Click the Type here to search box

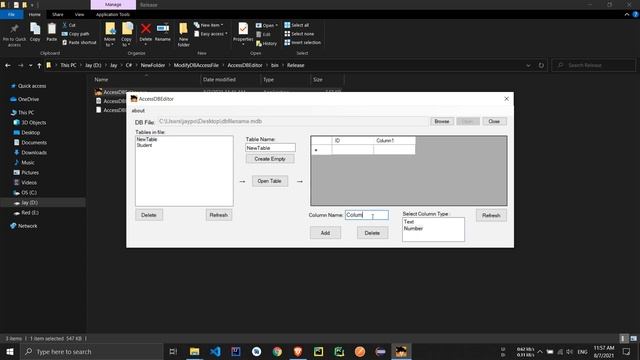pos(91,351)
